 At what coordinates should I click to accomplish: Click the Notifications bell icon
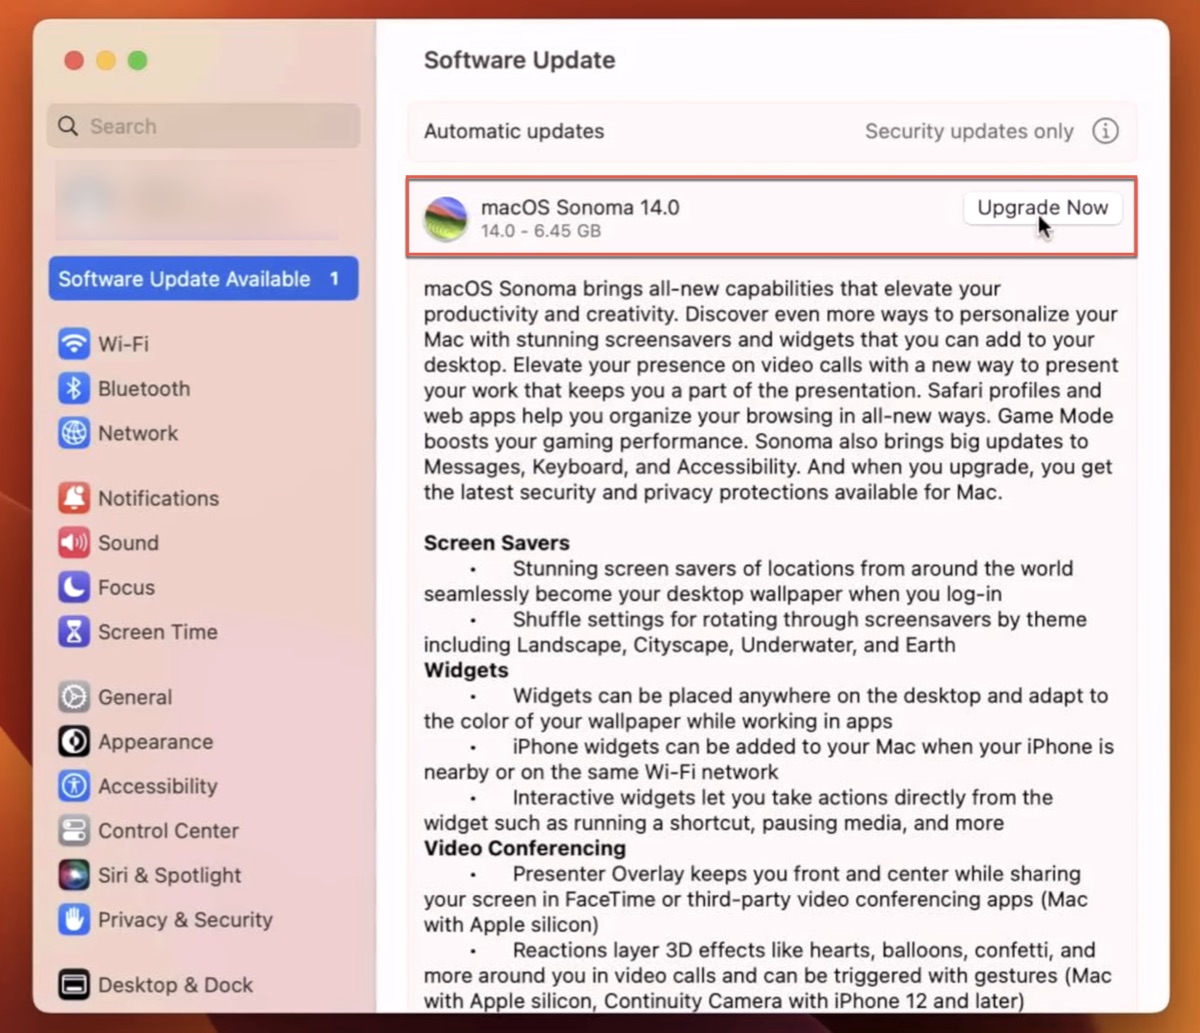(74, 498)
